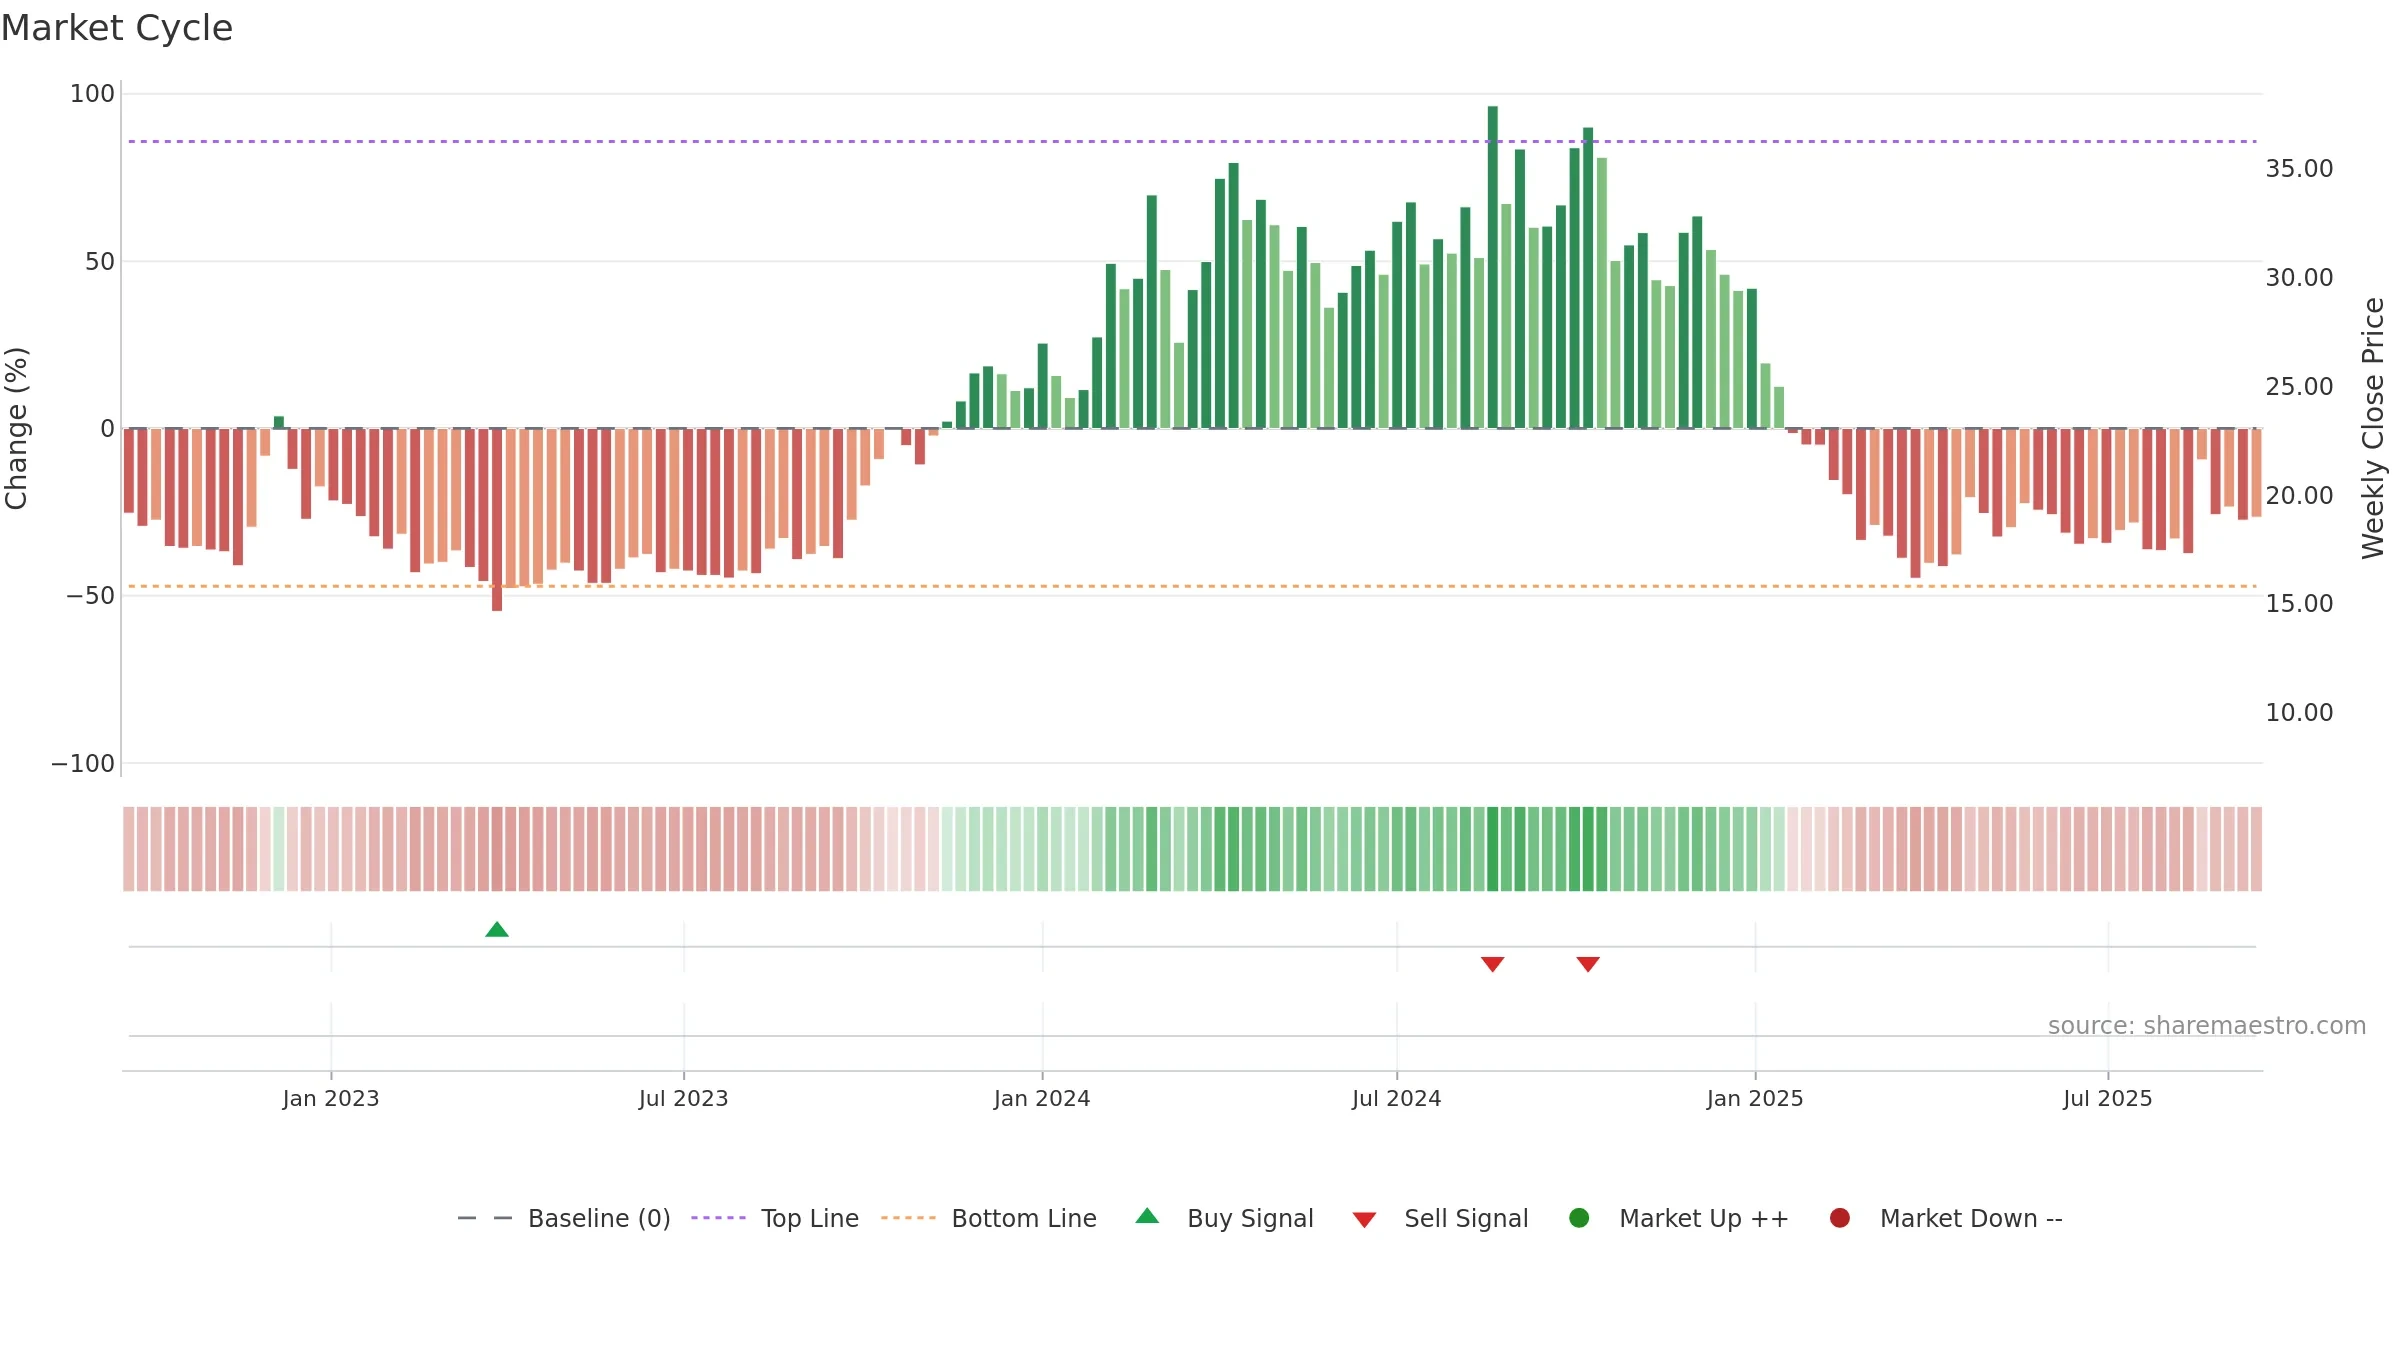Image resolution: width=2400 pixels, height=1350 pixels.
Task: Click the Jan 2025 axis label
Action: 1755,1099
